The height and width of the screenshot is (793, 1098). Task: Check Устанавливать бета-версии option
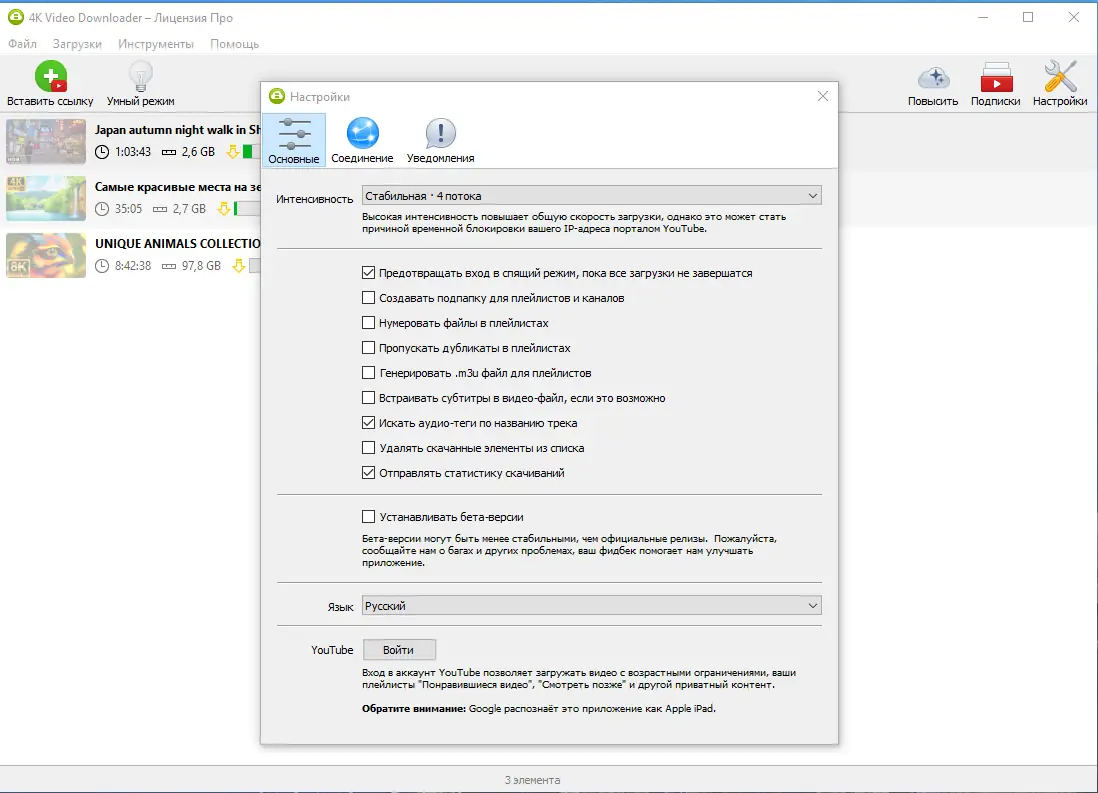tap(369, 516)
